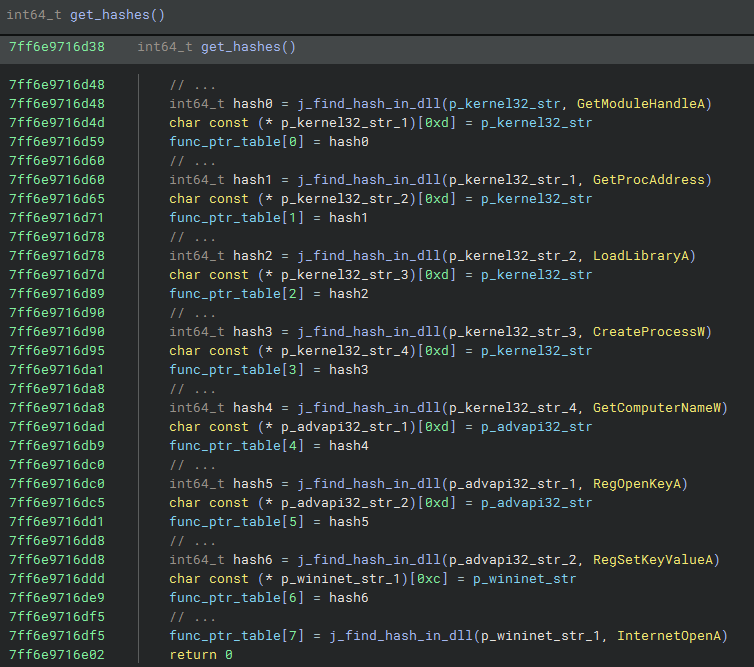This screenshot has width=754, height=667.
Task: Expand the last '// ...' comment above func_ptr_table[7]
Action: pyautogui.click(x=191, y=617)
